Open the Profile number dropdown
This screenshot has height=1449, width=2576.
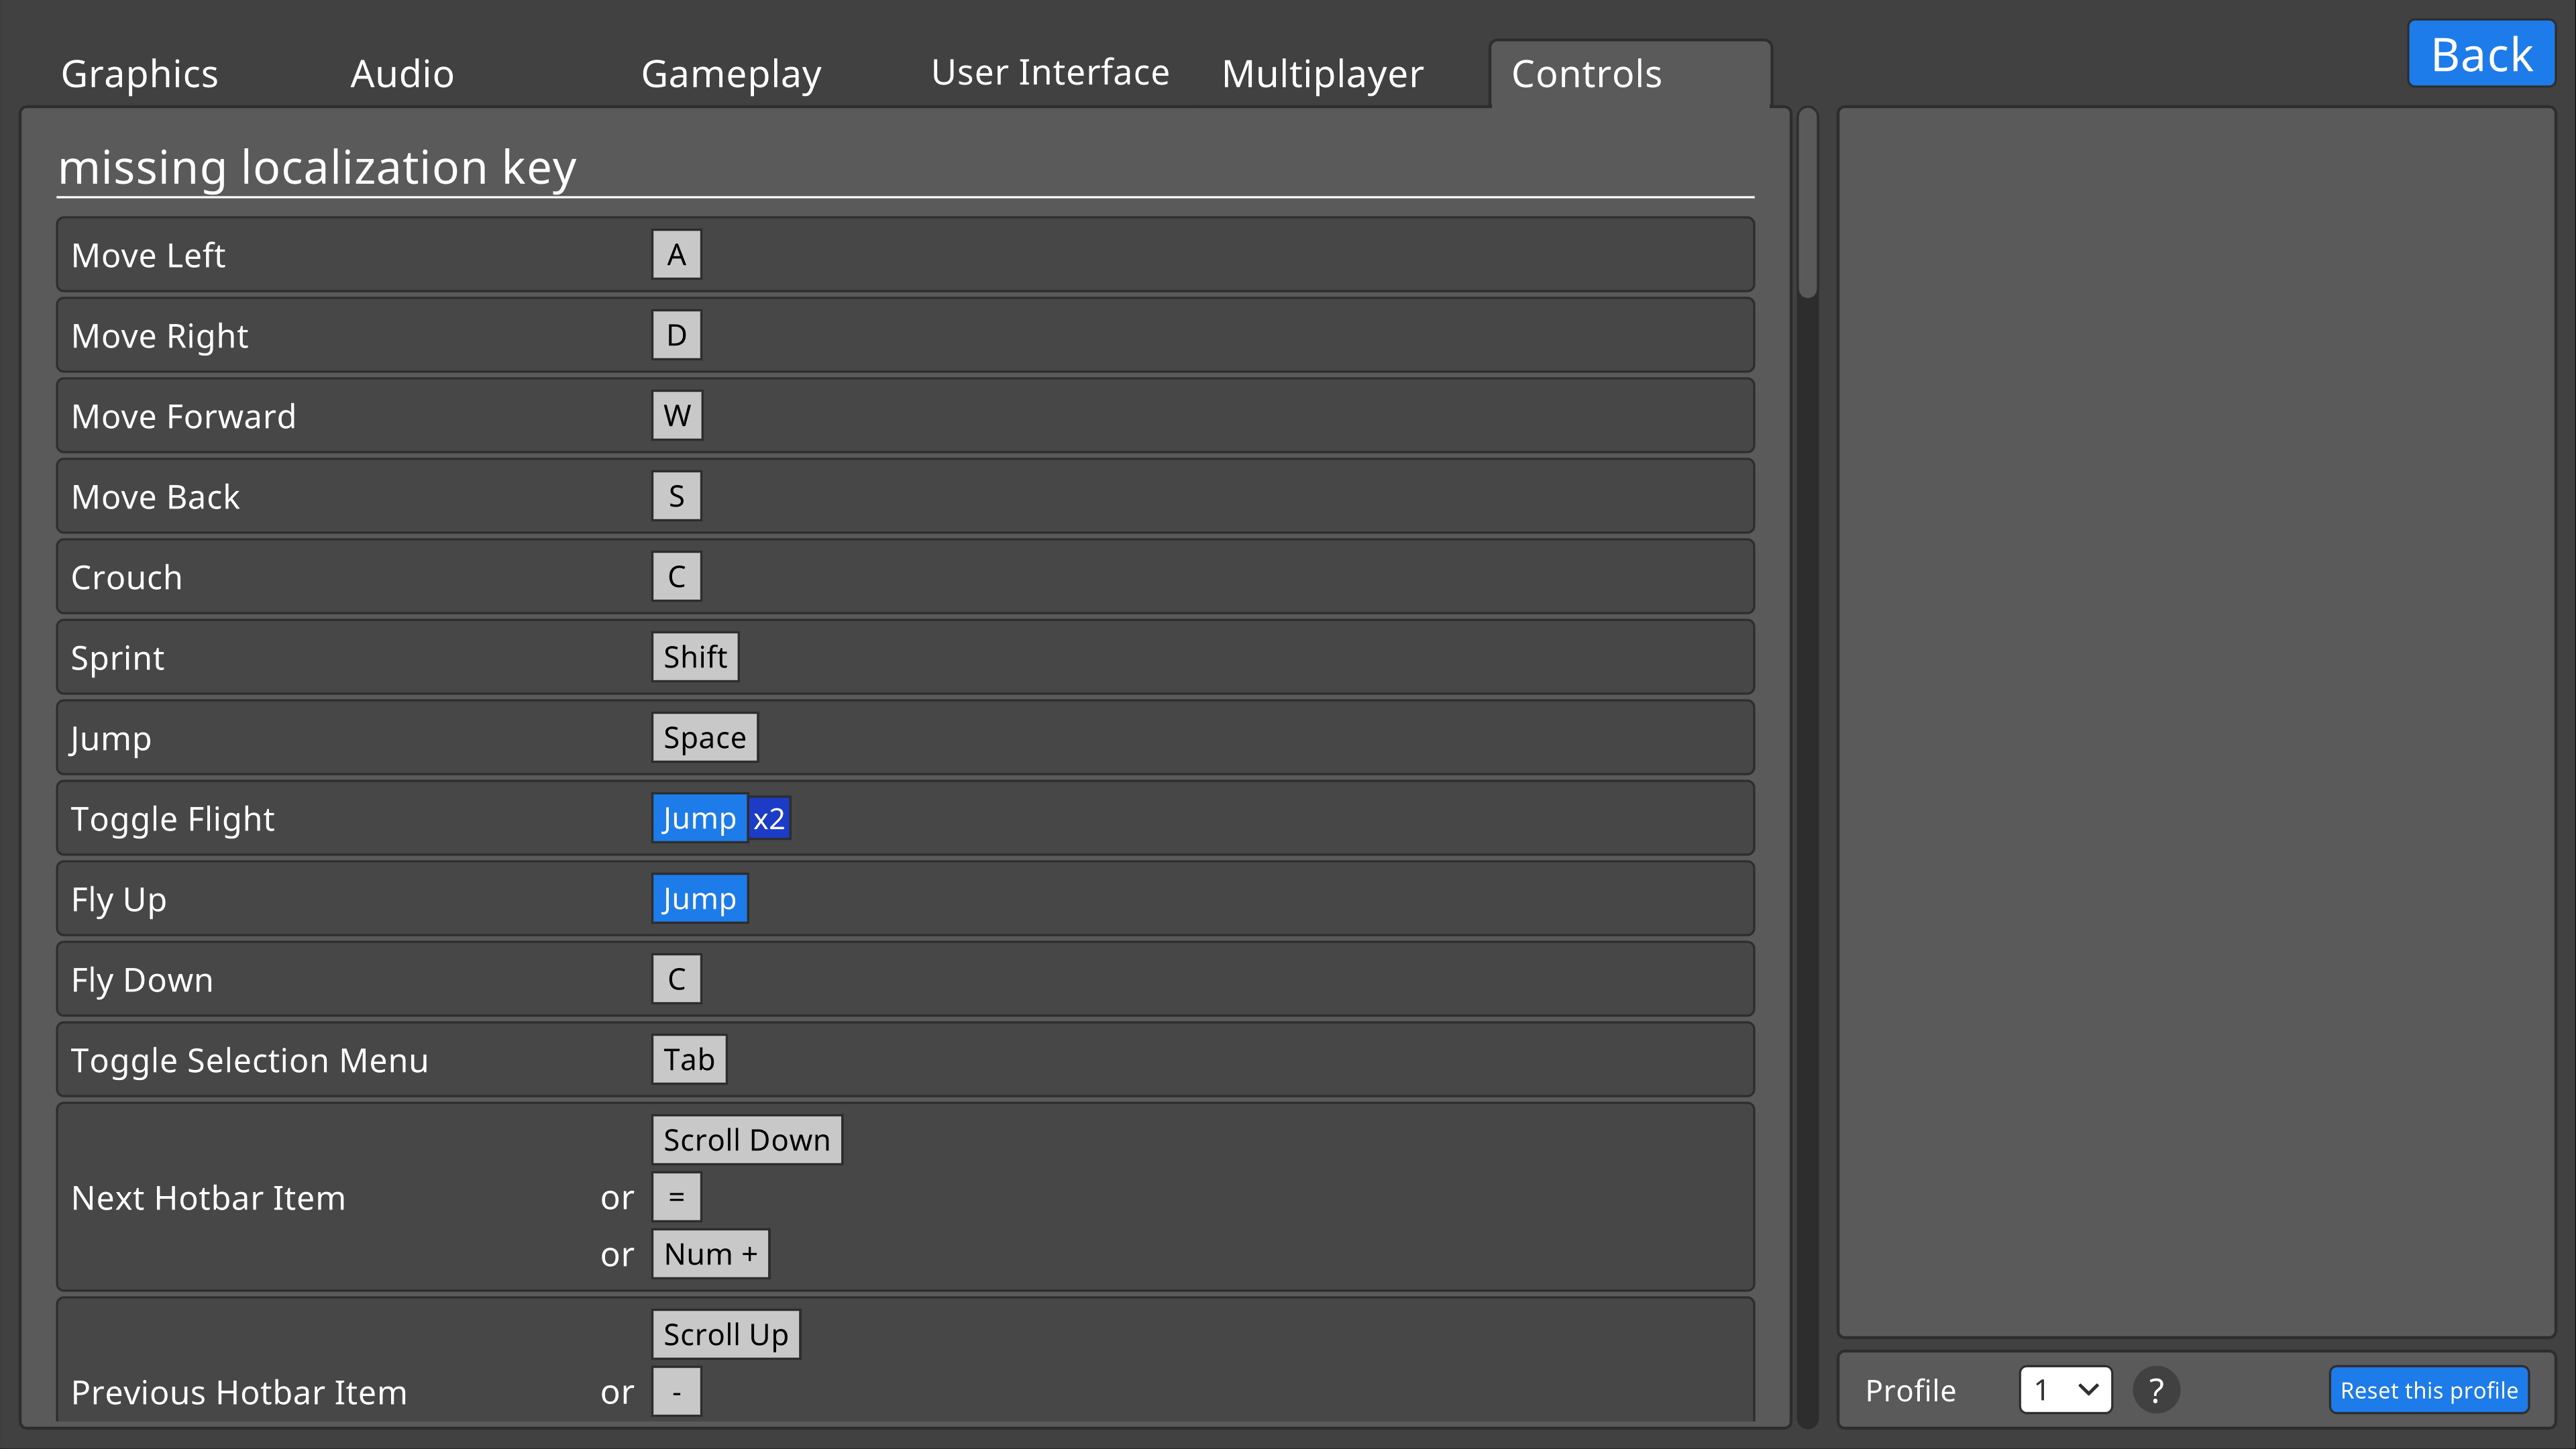tap(2065, 1390)
